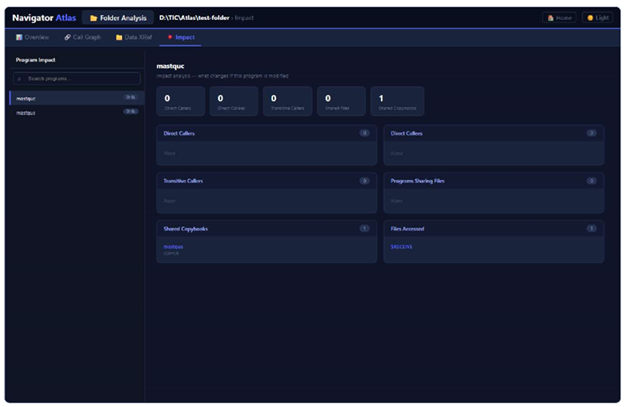The image size is (628, 407).
Task: Click the folder icon in Folder Analysis
Action: 94,18
